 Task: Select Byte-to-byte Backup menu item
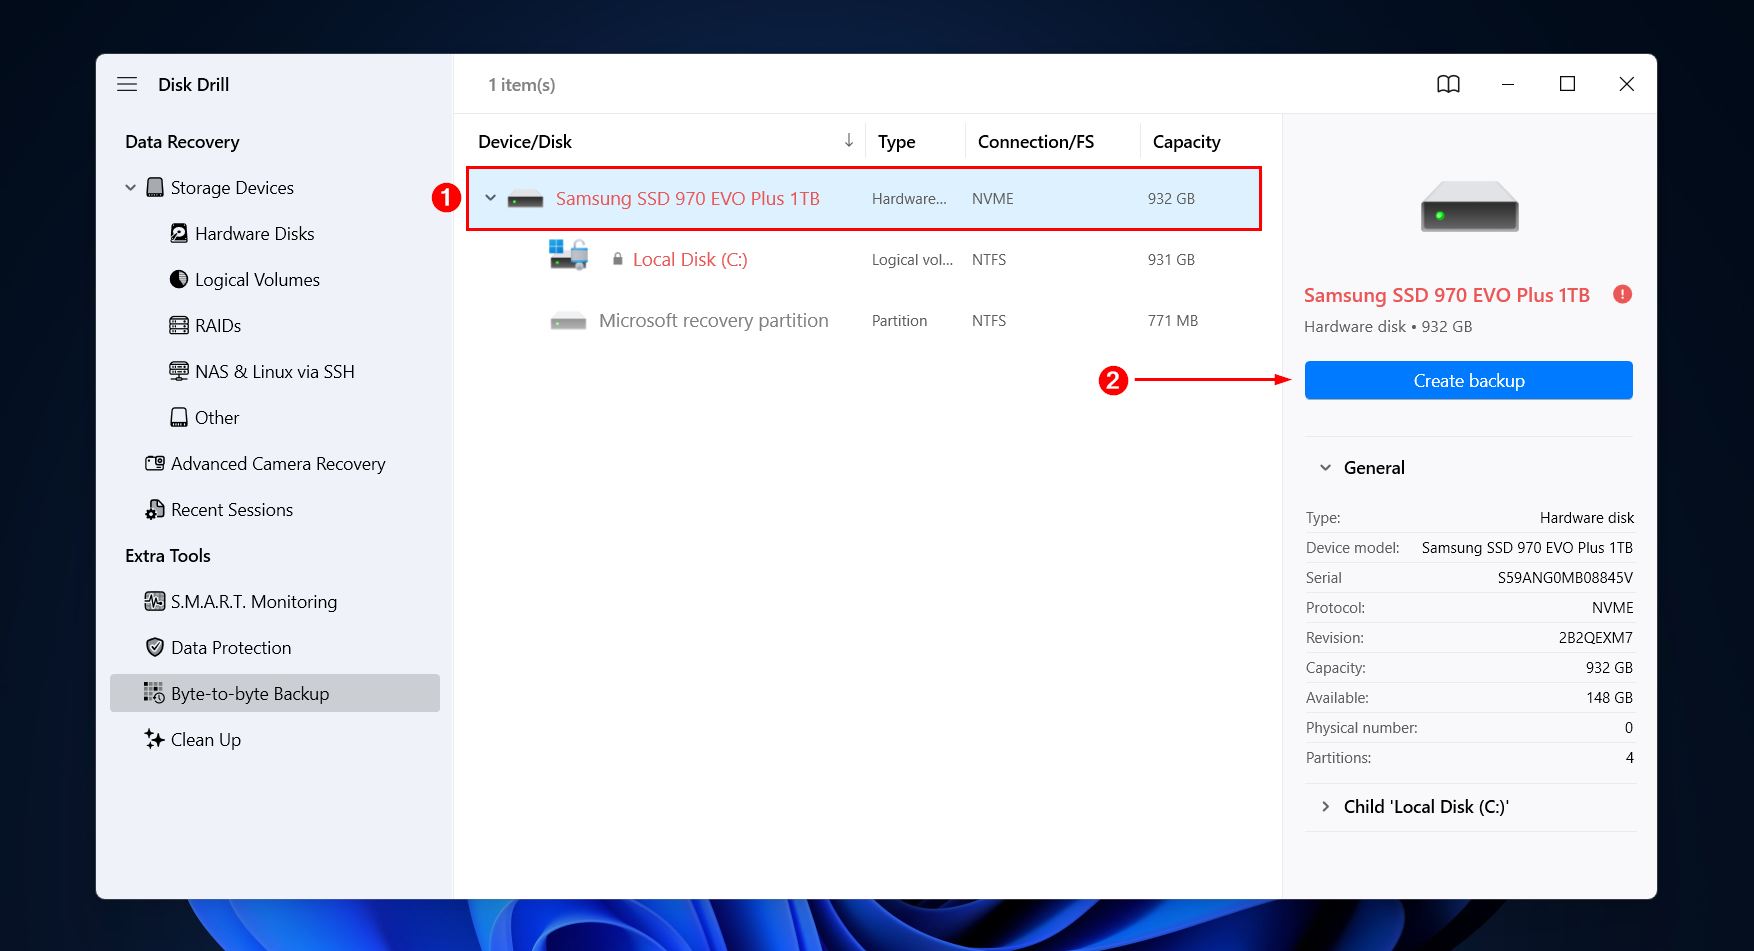pyautogui.click(x=249, y=694)
